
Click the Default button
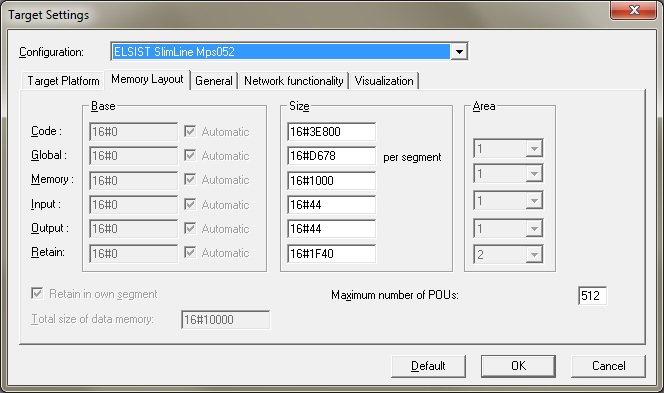pos(428,366)
